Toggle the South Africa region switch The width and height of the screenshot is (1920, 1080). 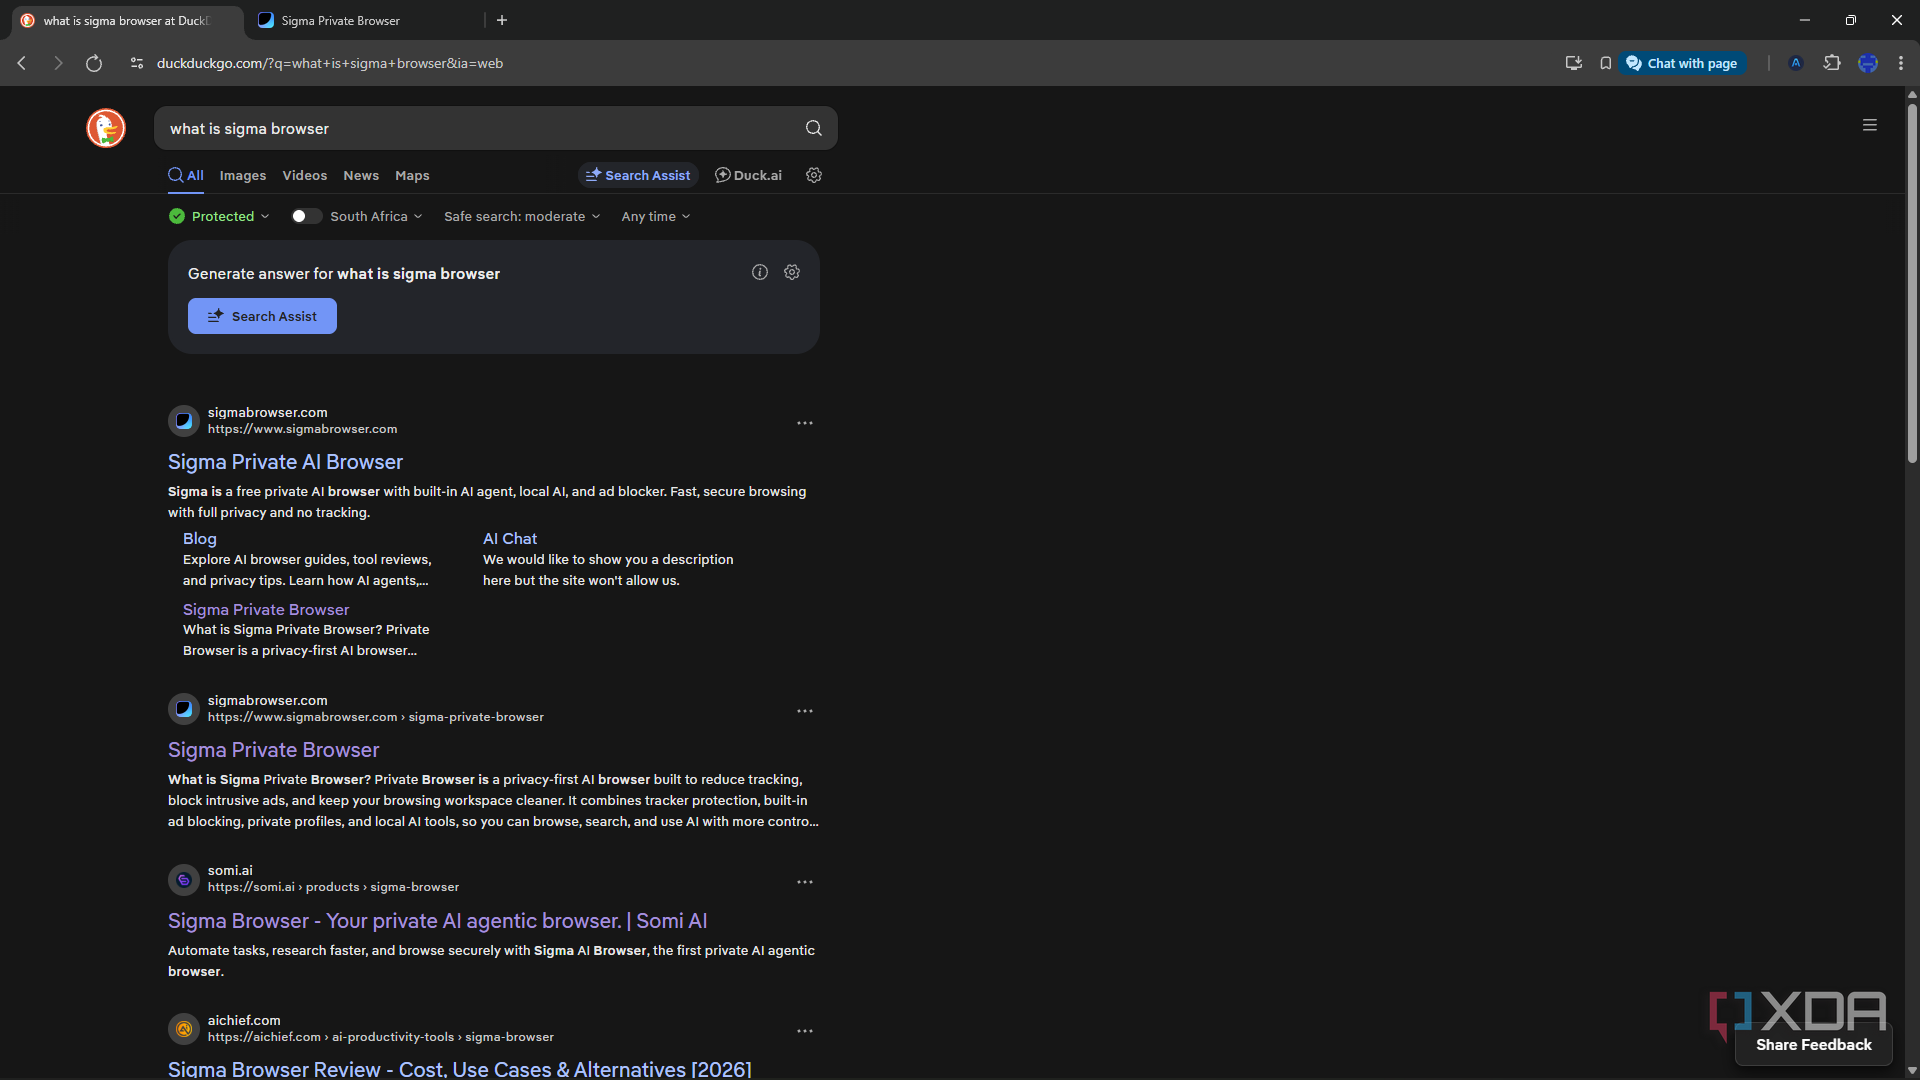tap(306, 216)
